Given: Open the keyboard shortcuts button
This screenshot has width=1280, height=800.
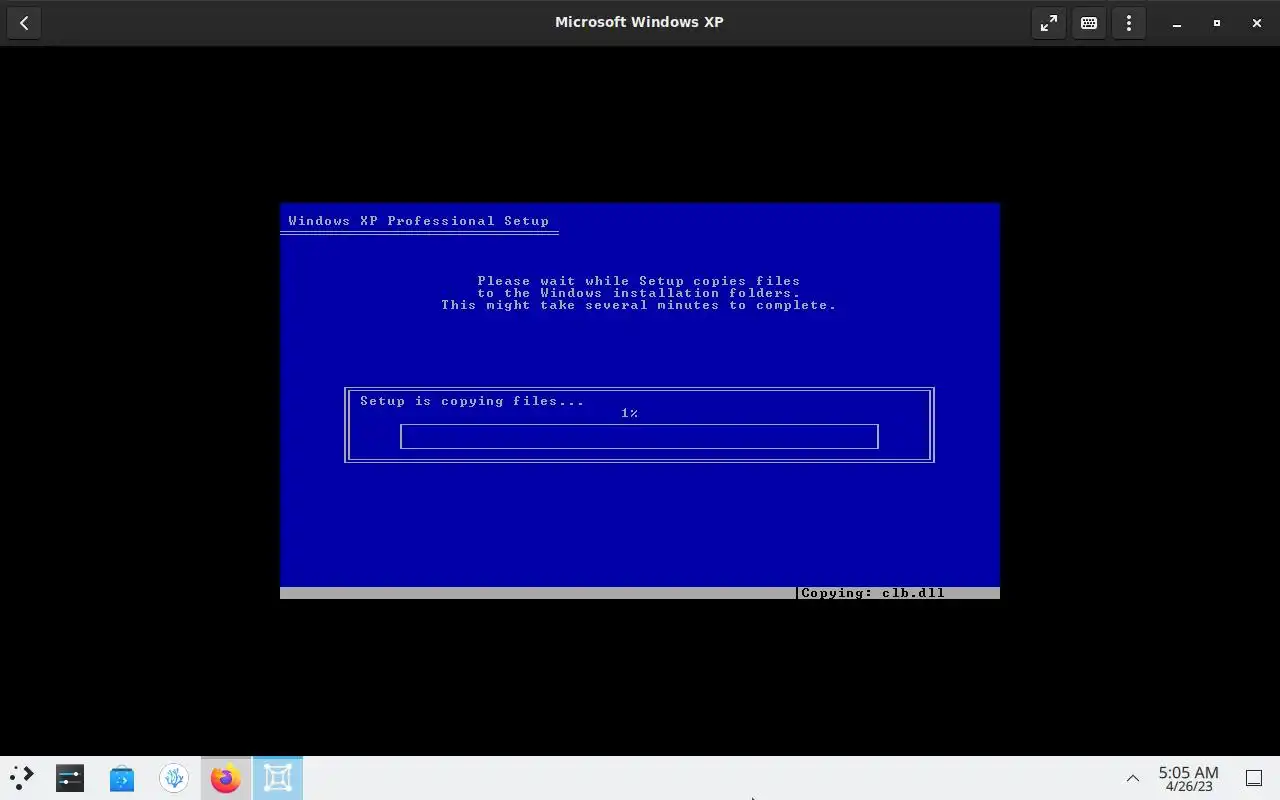Looking at the screenshot, I should 1089,22.
